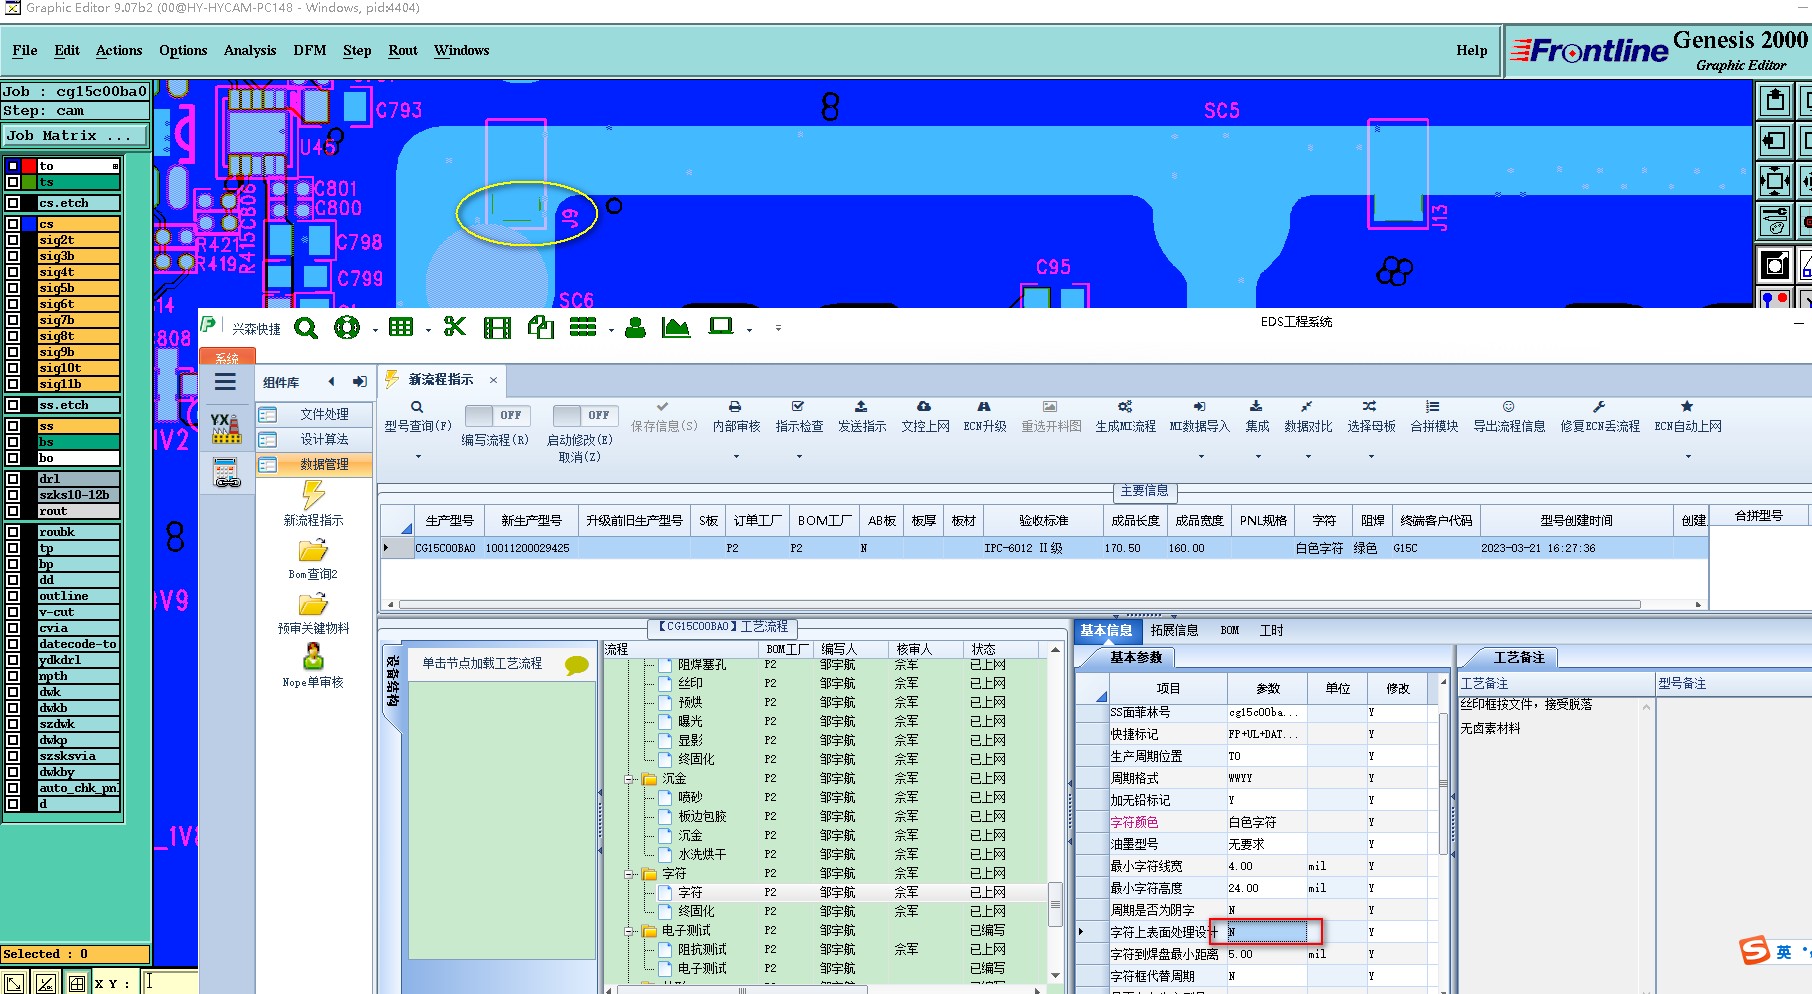Open the Bom查询2 folder icon
Image resolution: width=1812 pixels, height=994 pixels.
313,551
